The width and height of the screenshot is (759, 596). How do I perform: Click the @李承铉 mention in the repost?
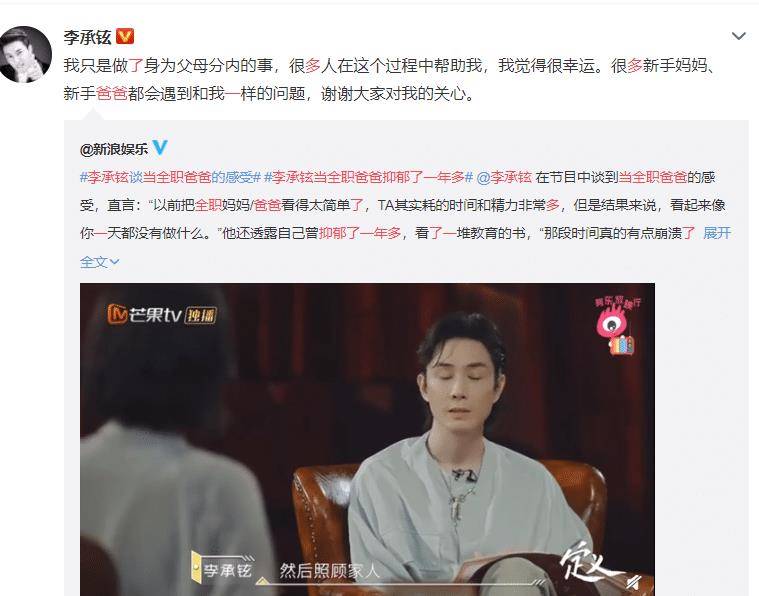[x=504, y=177]
